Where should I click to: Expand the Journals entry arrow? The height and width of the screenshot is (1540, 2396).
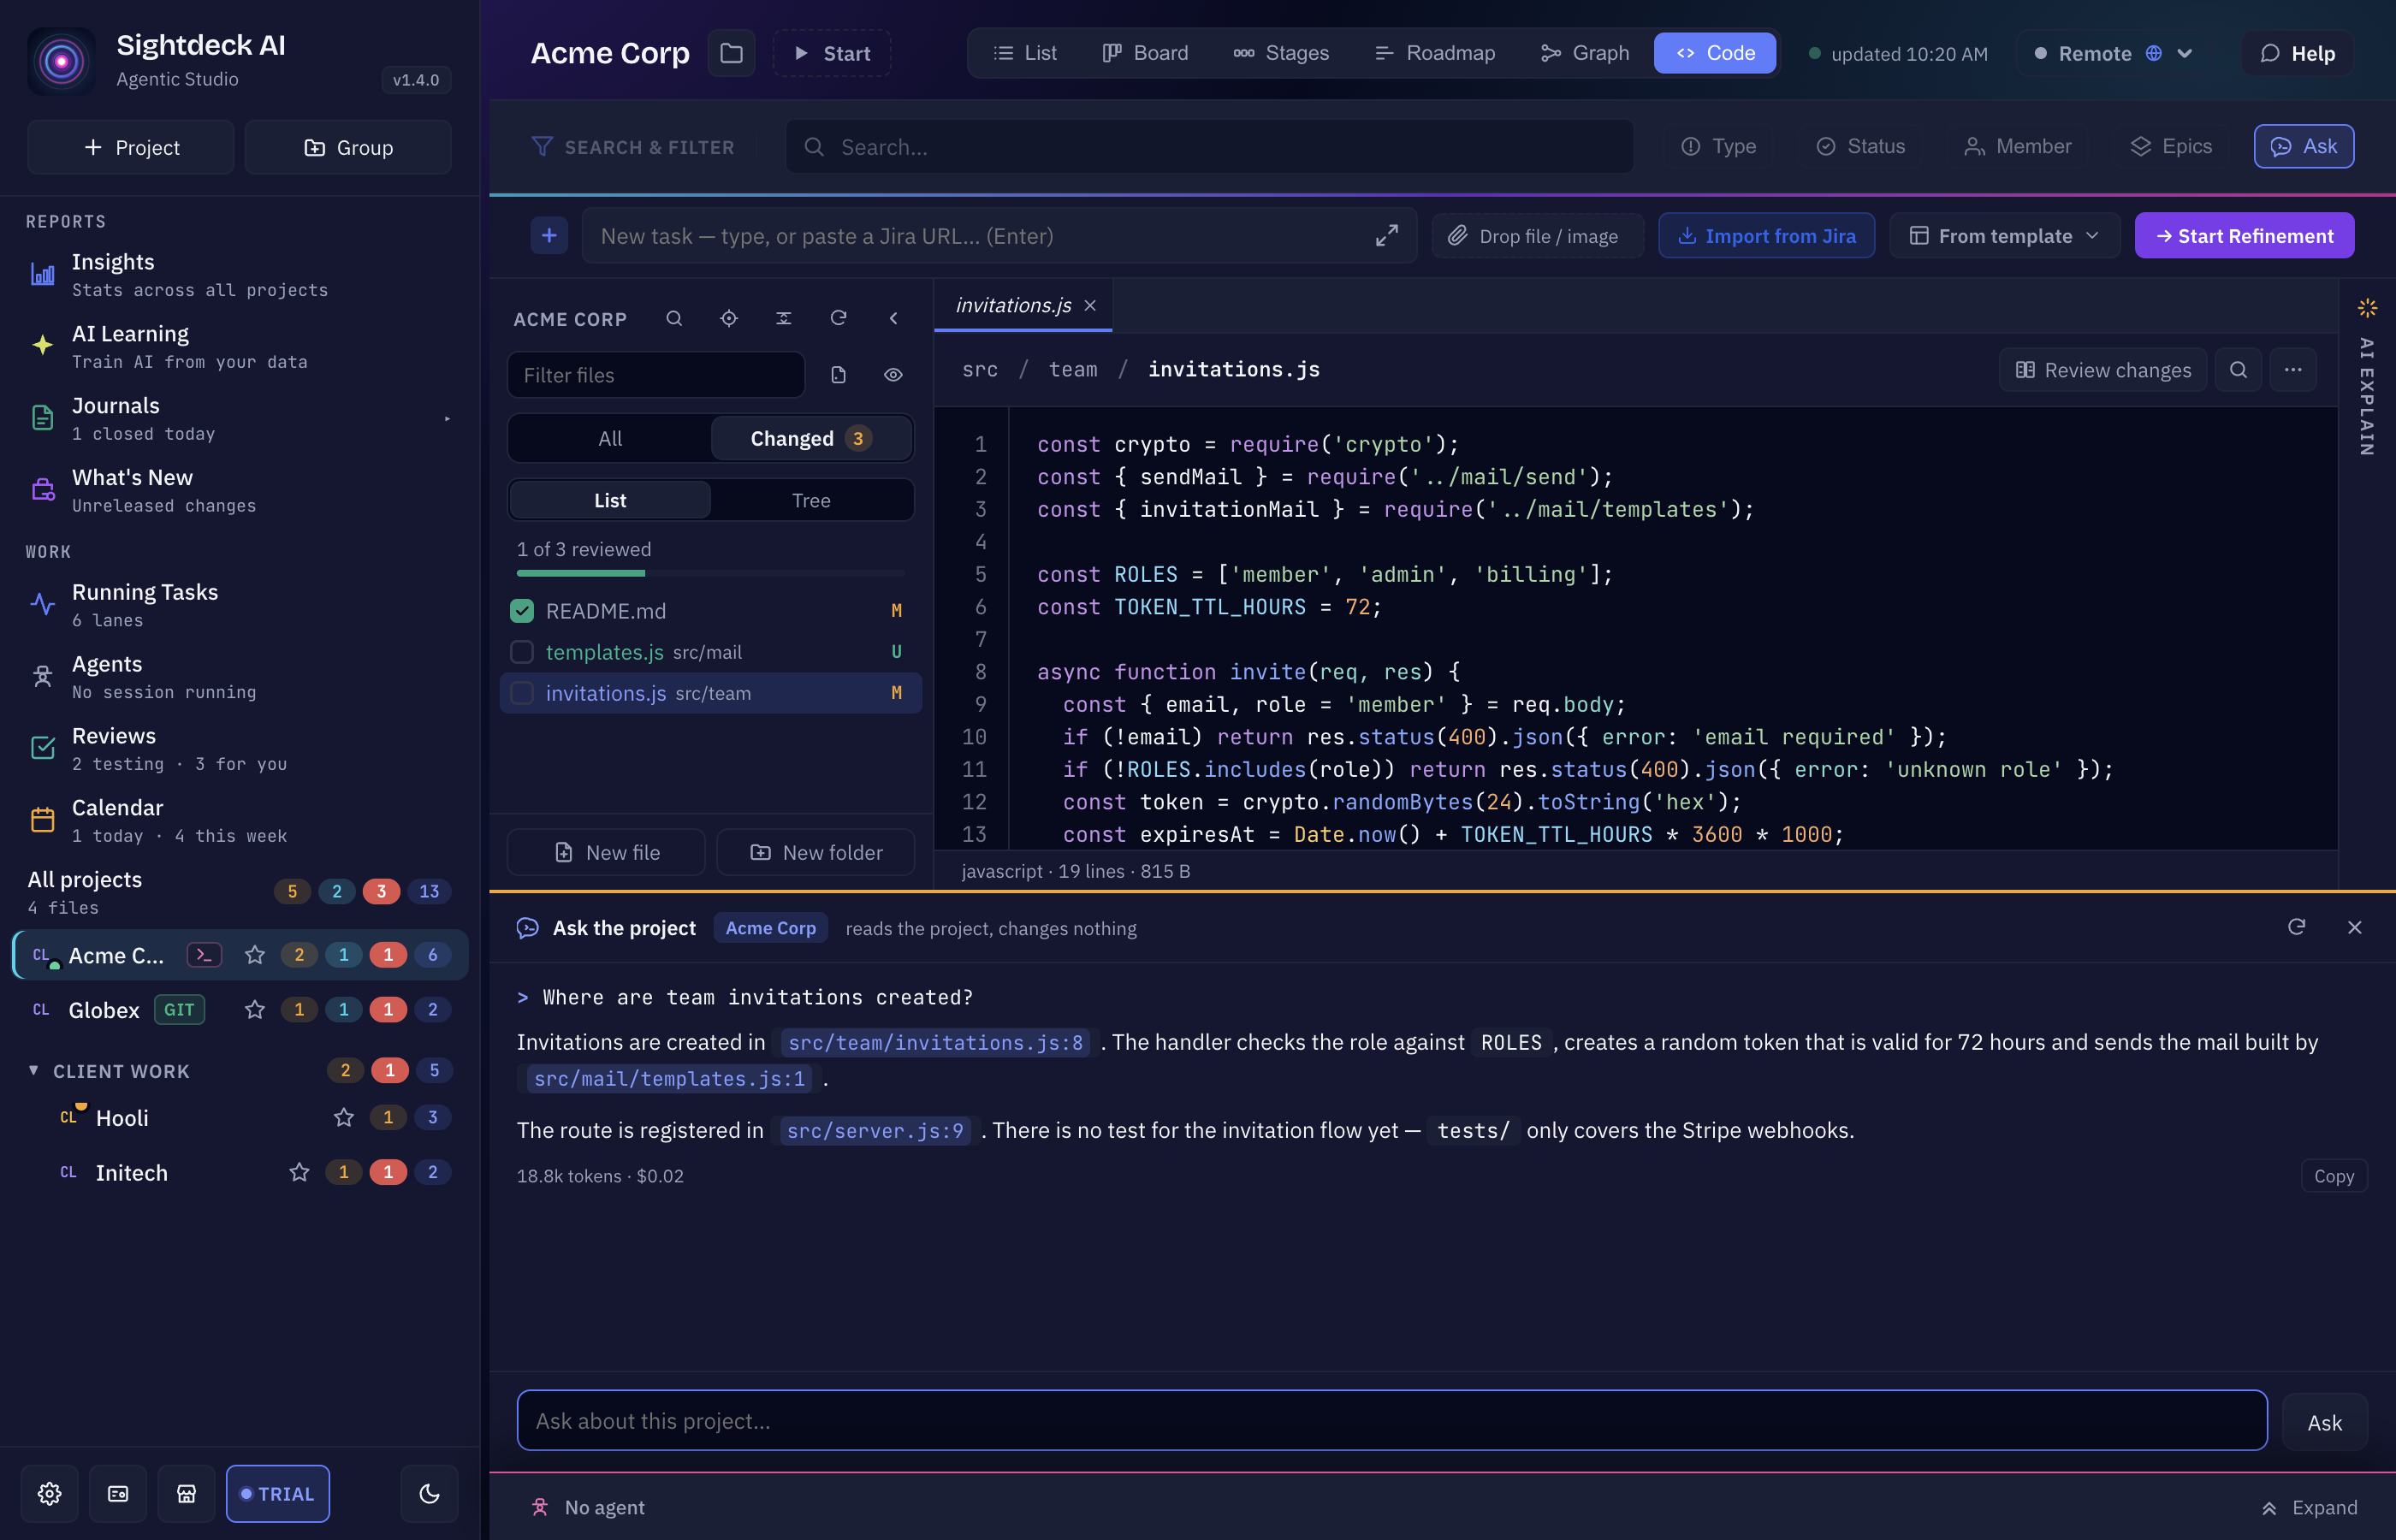pos(447,419)
